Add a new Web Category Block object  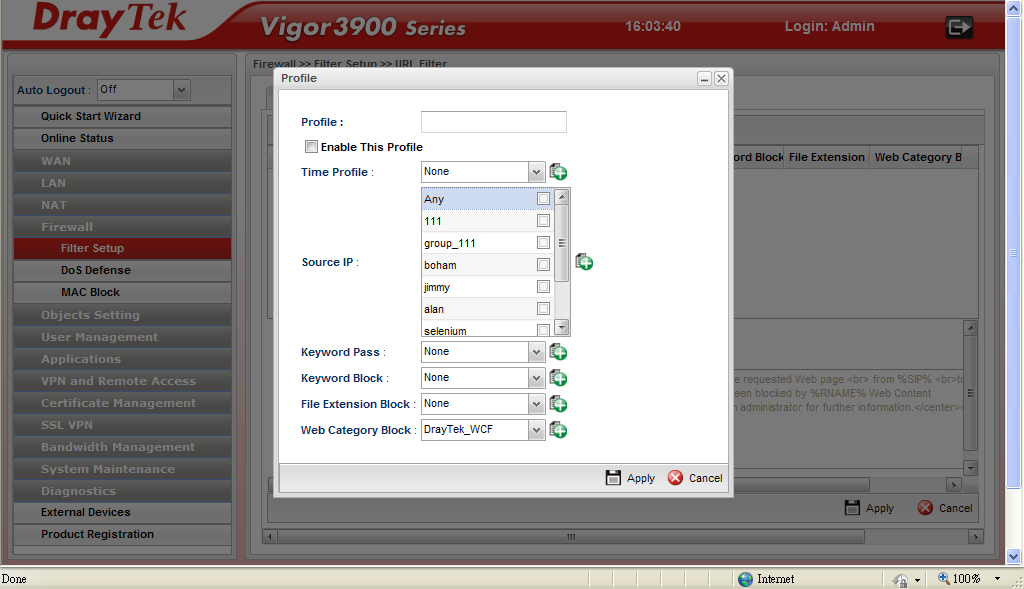558,430
